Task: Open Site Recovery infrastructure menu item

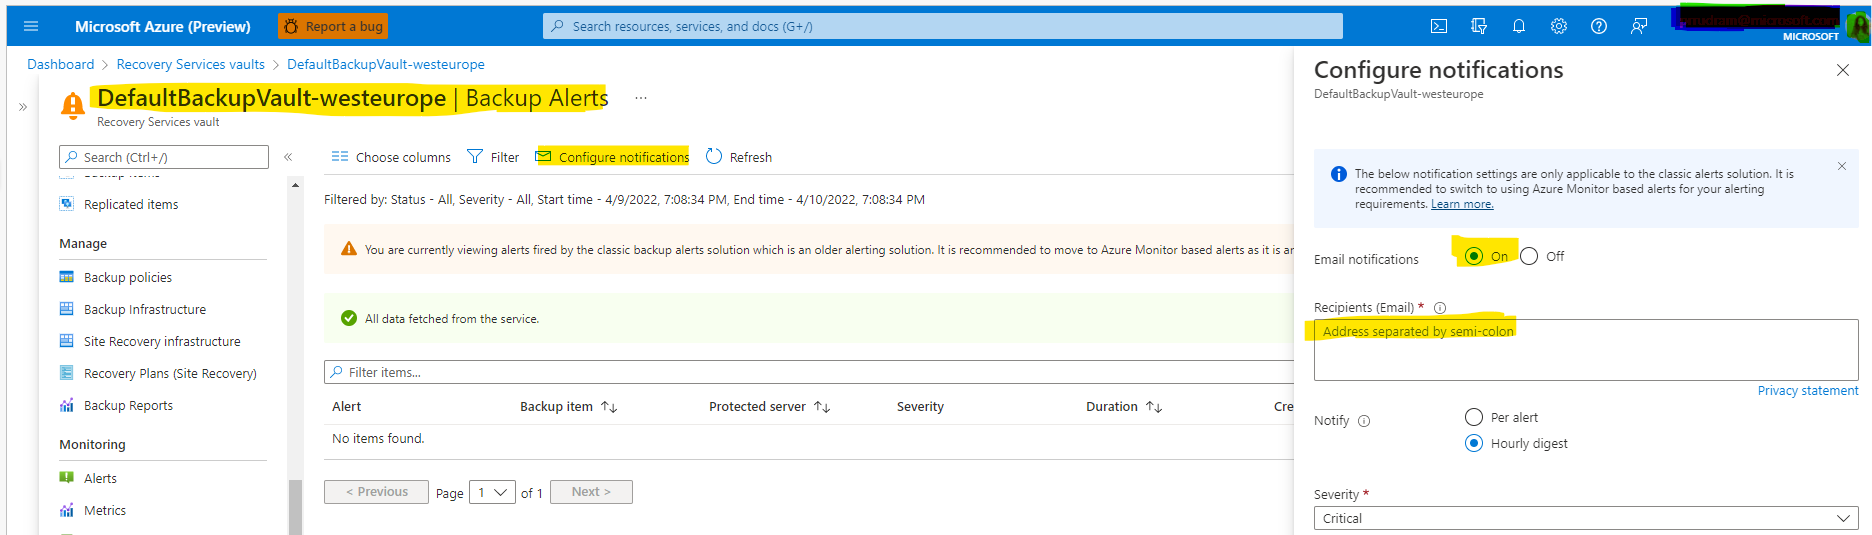Action: [162, 341]
